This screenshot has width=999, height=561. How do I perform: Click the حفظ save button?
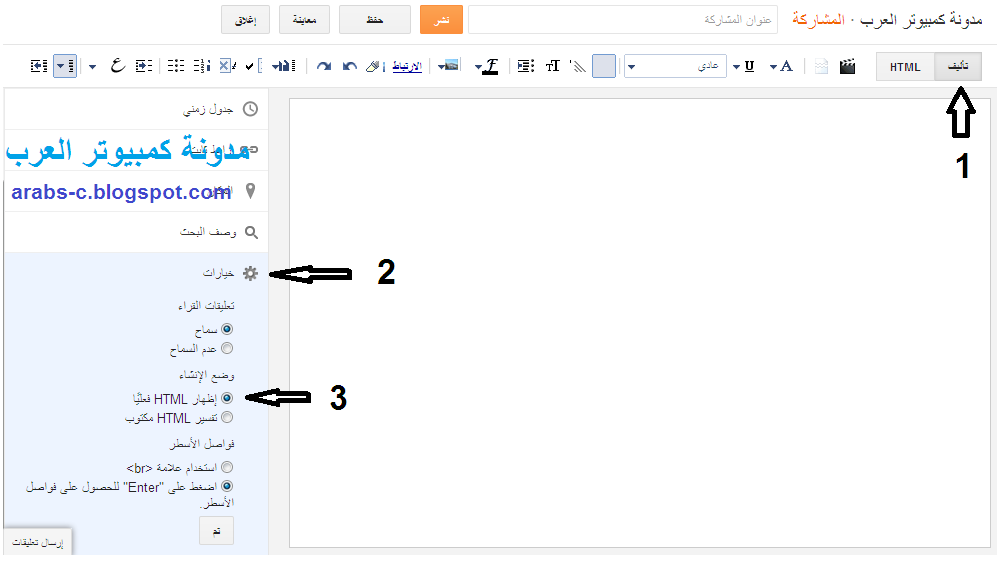coord(375,20)
